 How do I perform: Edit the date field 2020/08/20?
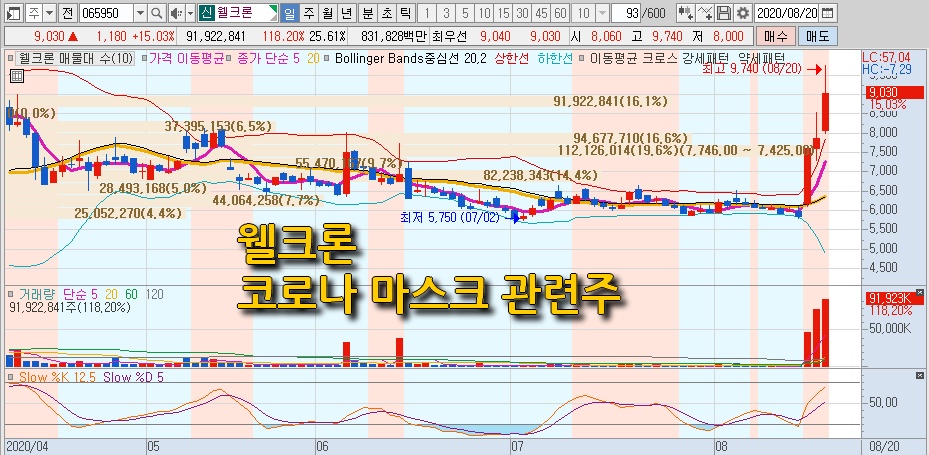[x=788, y=12]
